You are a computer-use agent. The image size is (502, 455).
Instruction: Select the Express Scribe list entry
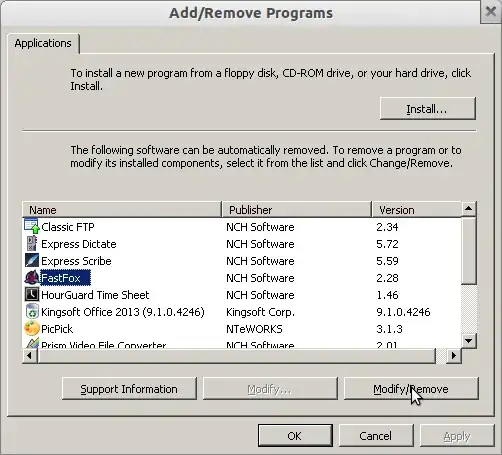pos(76,261)
